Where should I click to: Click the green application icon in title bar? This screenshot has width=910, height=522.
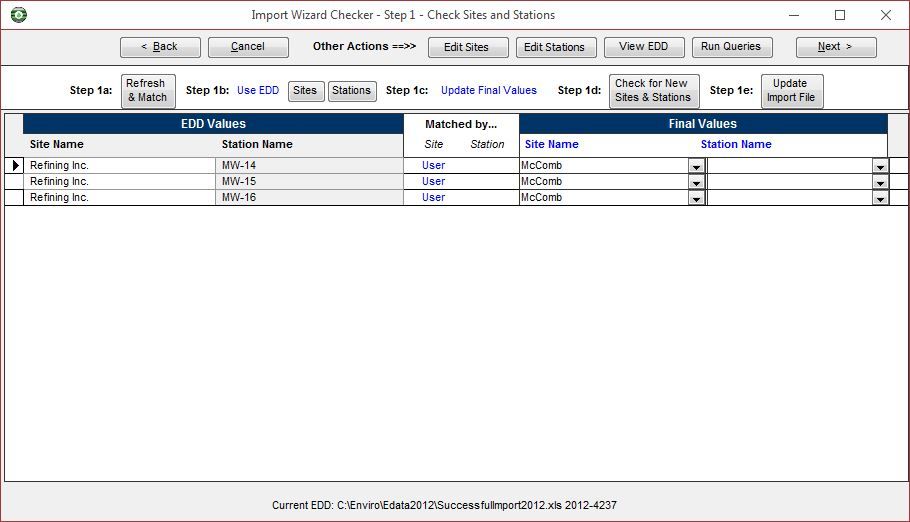click(x=19, y=15)
